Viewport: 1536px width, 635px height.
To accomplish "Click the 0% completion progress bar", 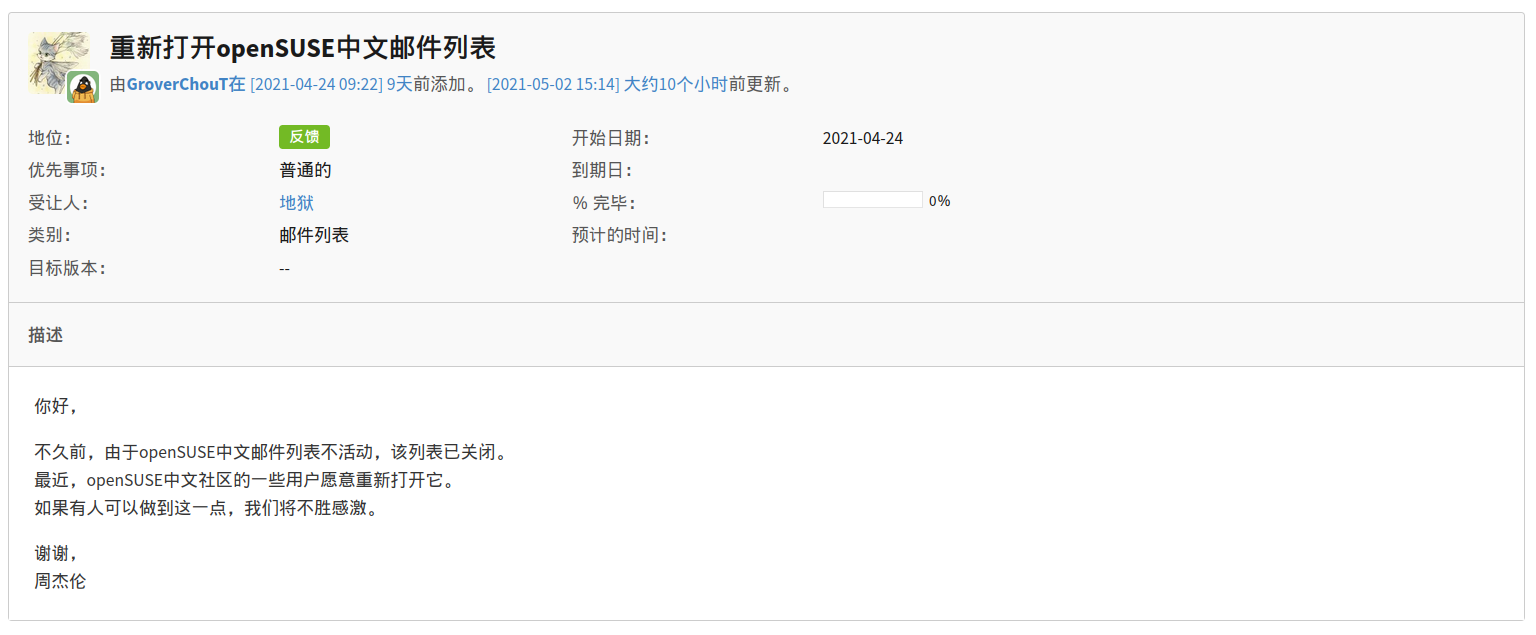I will pyautogui.click(x=871, y=199).
